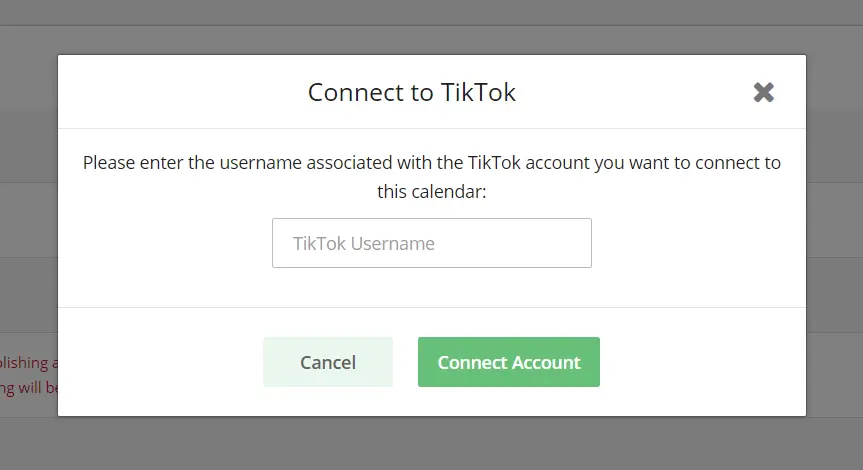The width and height of the screenshot is (863, 470).
Task: Close the Connect to TikTok dialog via X
Action: pyautogui.click(x=764, y=93)
